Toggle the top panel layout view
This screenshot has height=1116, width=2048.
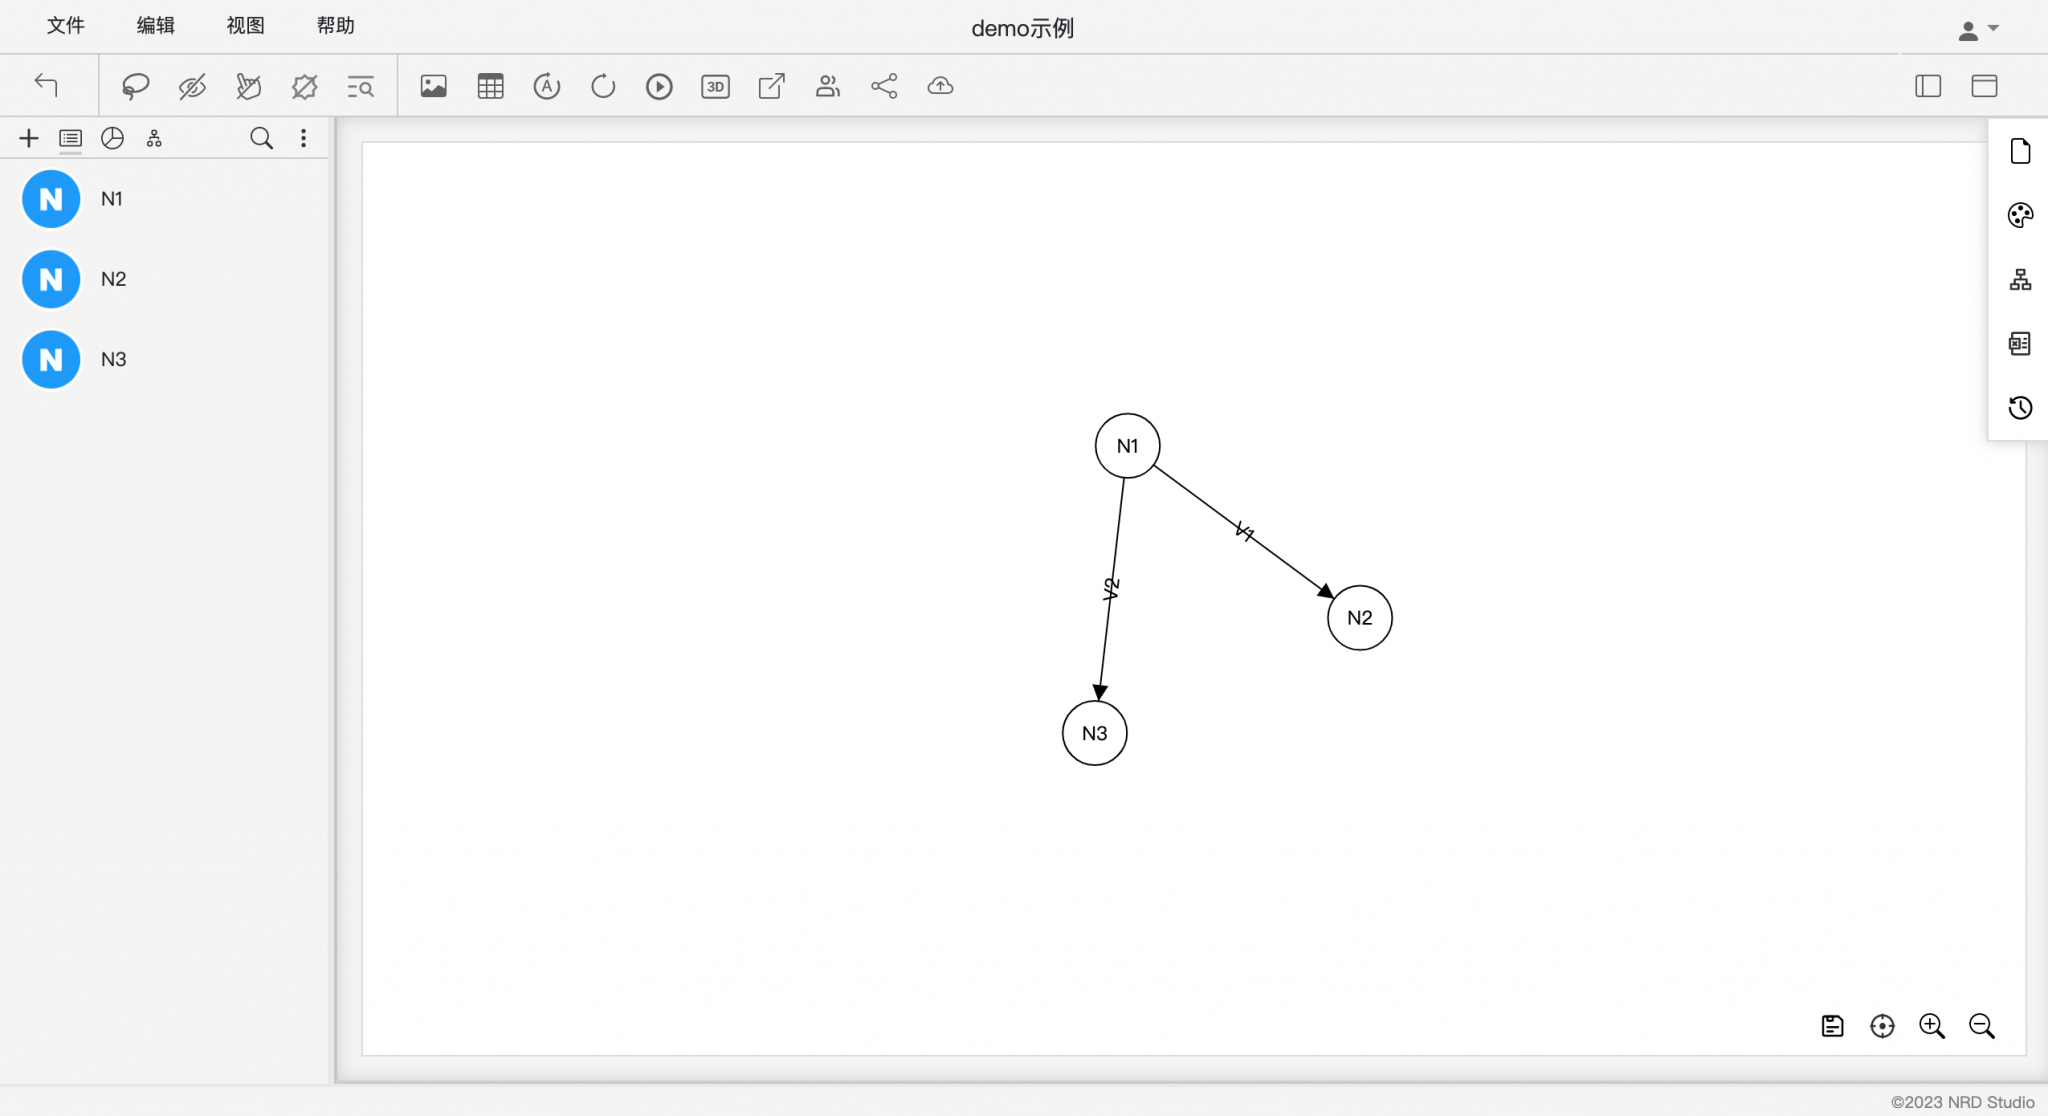[x=1984, y=86]
